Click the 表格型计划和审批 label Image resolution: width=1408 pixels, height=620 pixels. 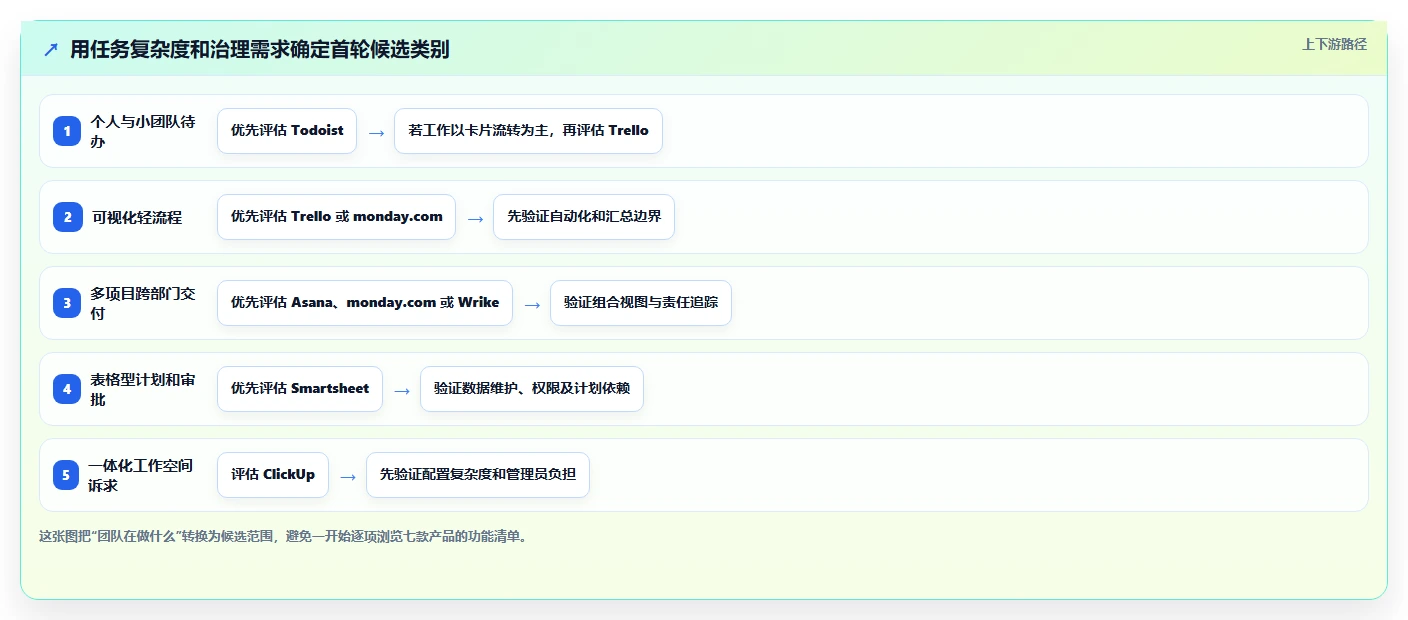(143, 389)
